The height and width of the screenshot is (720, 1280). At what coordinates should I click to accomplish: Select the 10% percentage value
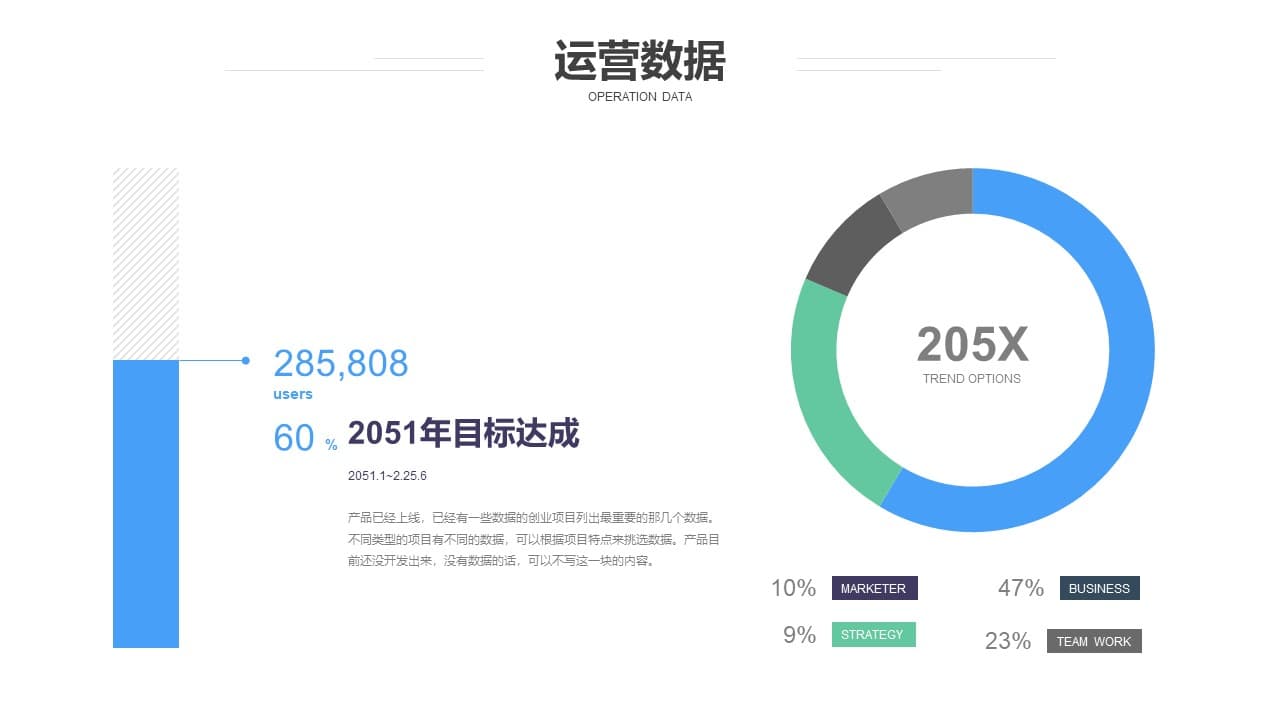pos(793,588)
